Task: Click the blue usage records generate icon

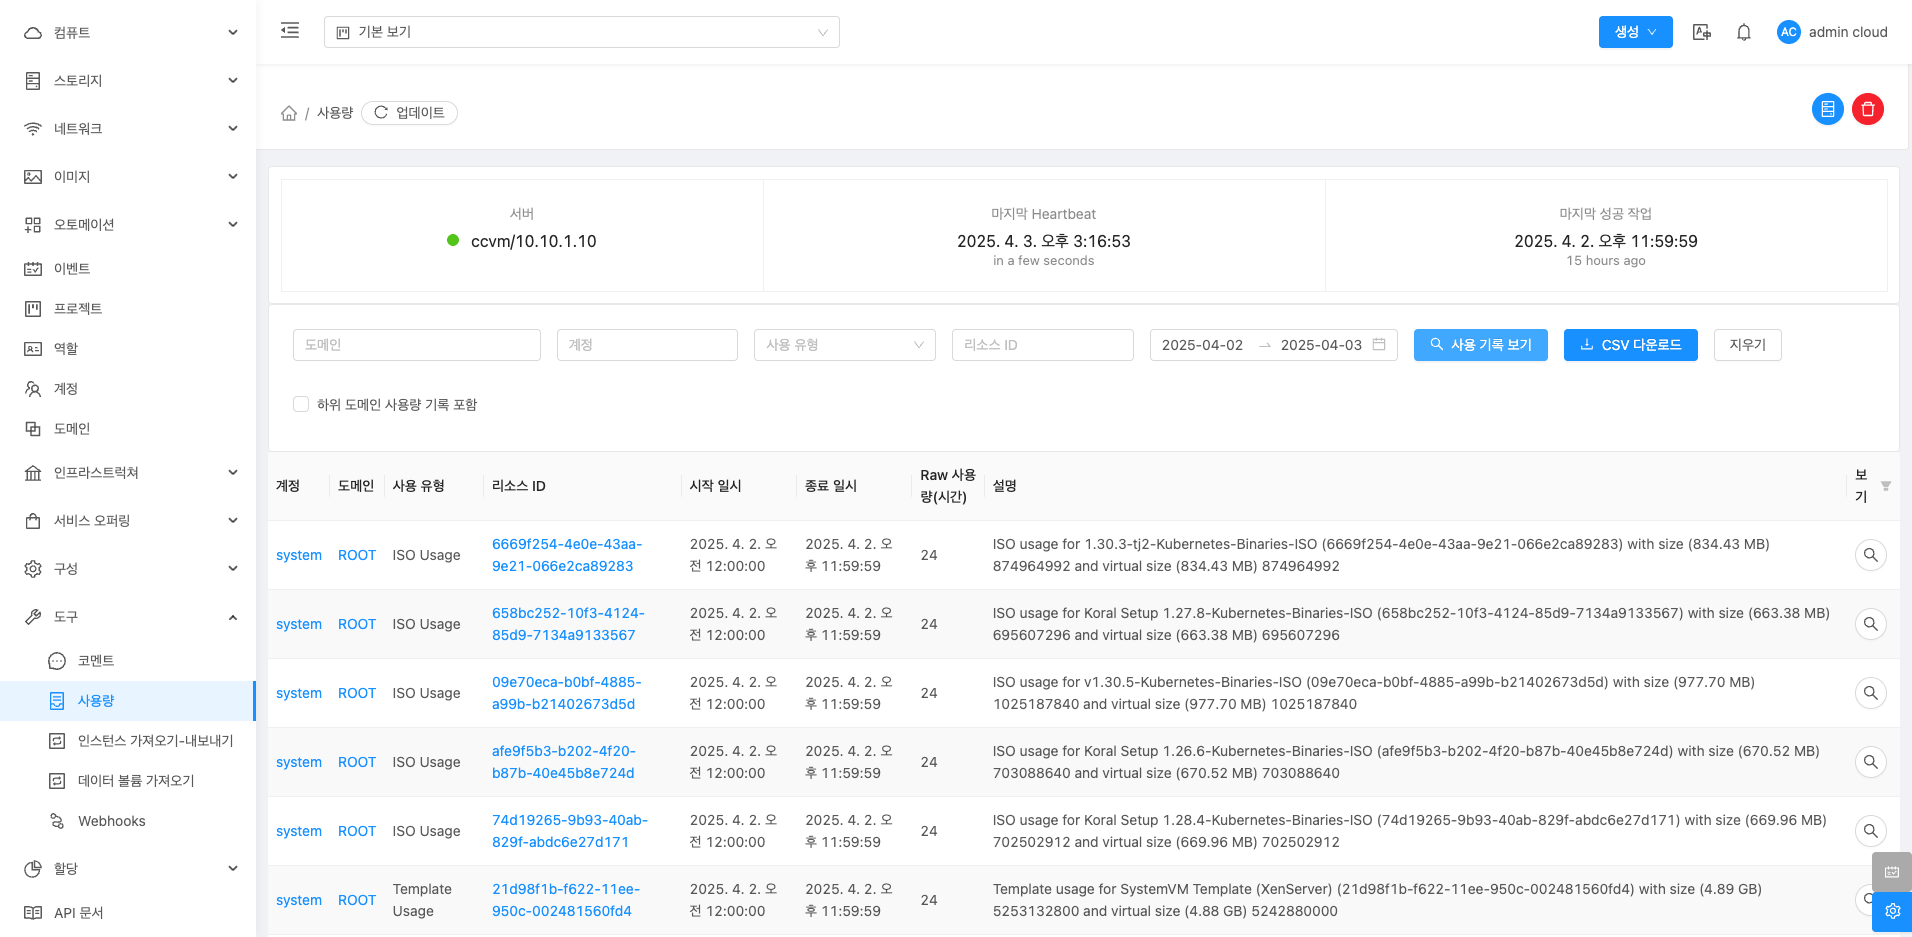Action: tap(1827, 109)
